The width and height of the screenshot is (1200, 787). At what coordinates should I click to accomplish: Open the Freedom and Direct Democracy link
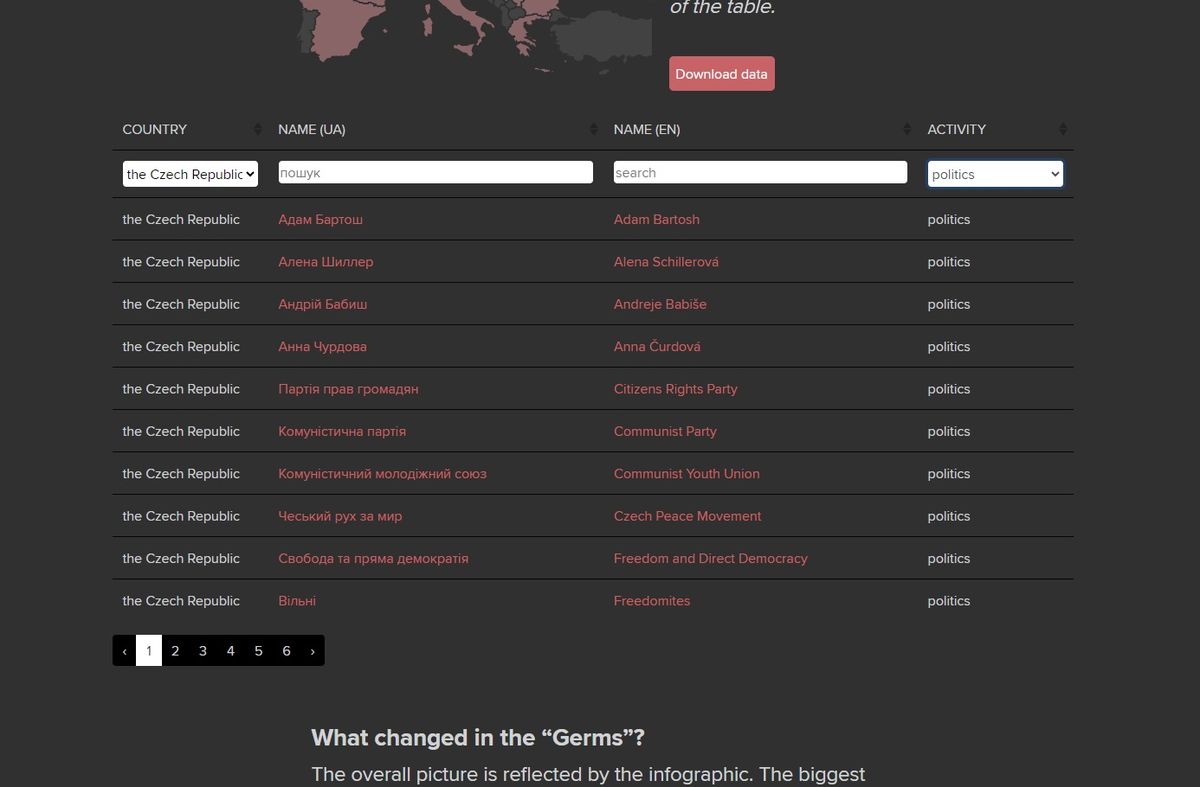click(x=710, y=559)
